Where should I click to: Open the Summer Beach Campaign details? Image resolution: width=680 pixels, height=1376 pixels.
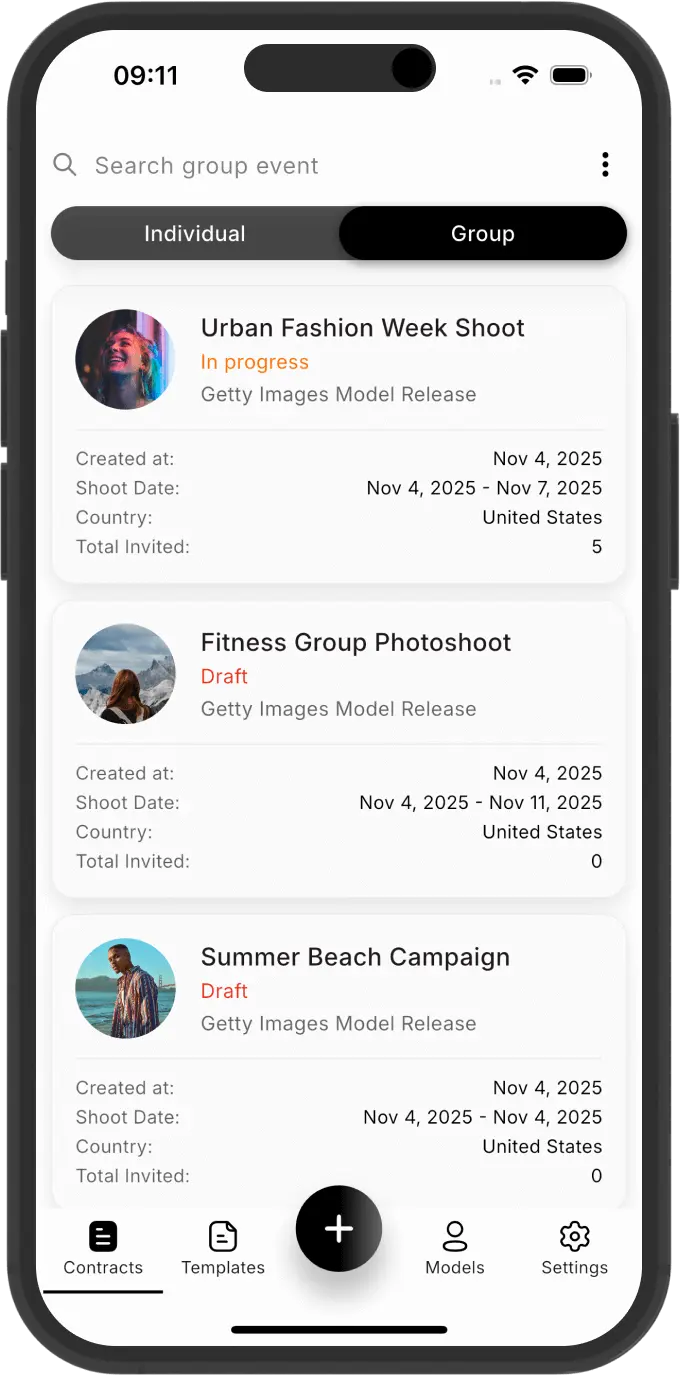[356, 956]
